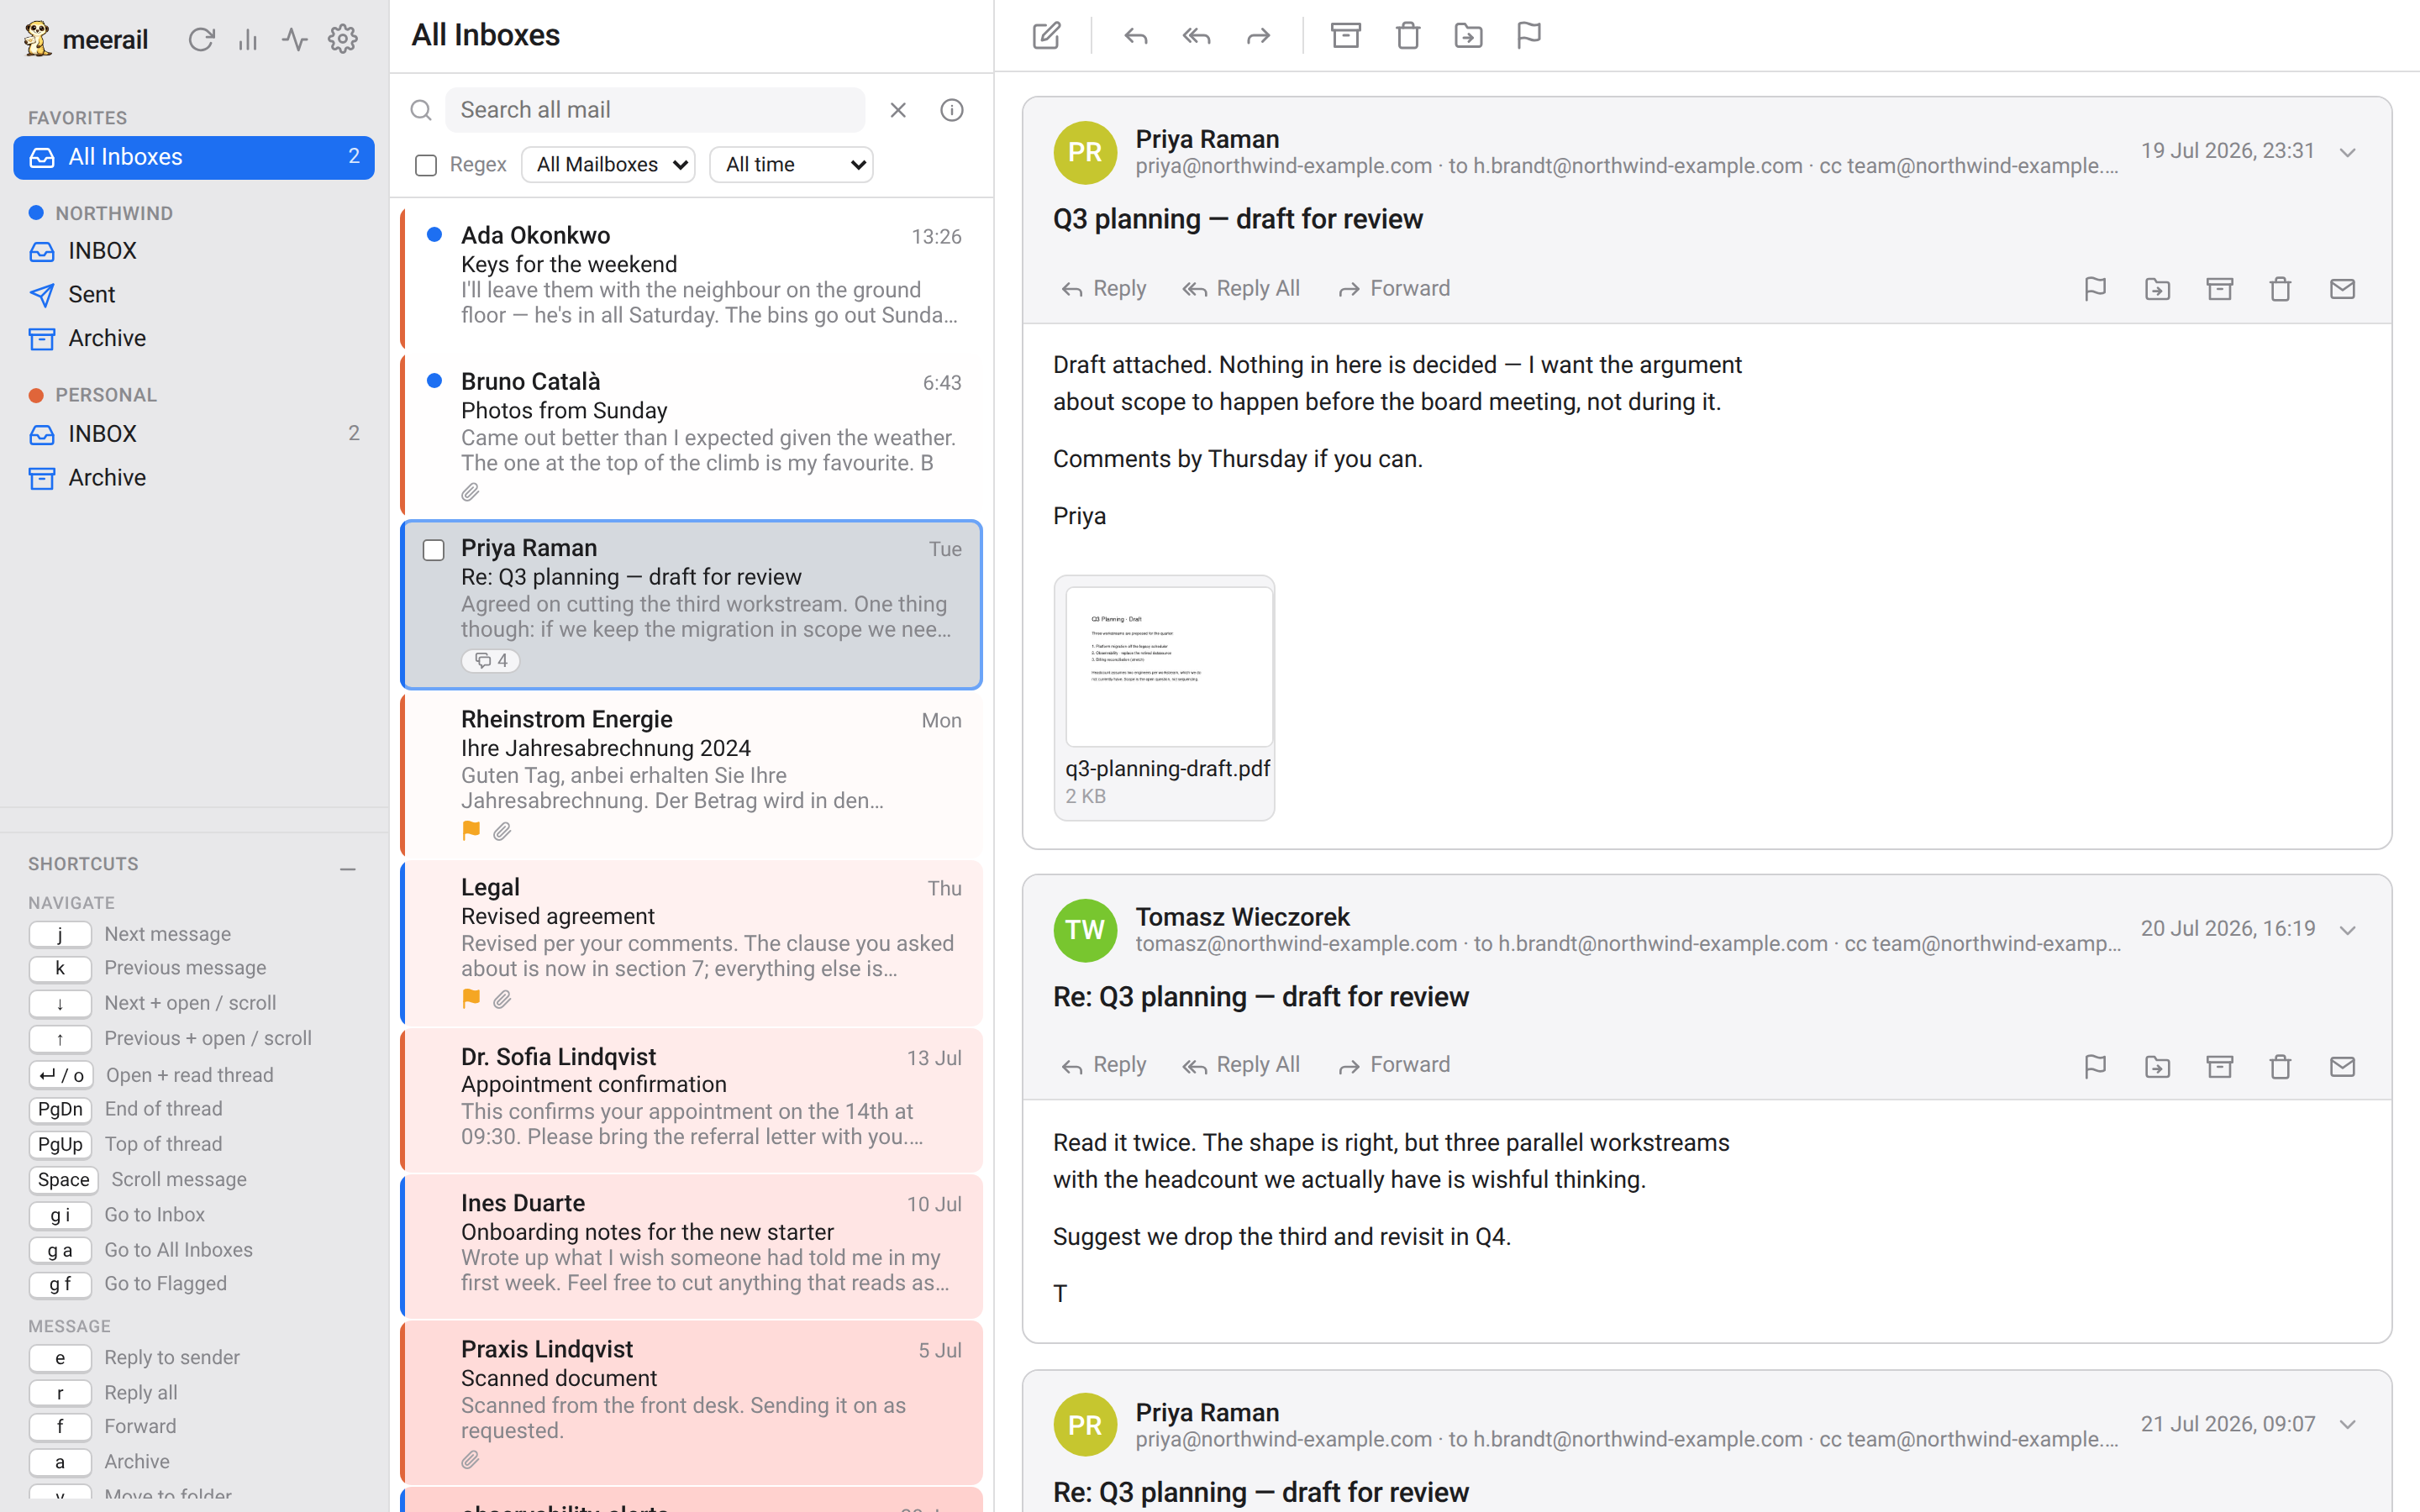2420x1512 pixels.
Task: Open the All Mailboxes dropdown
Action: point(608,165)
